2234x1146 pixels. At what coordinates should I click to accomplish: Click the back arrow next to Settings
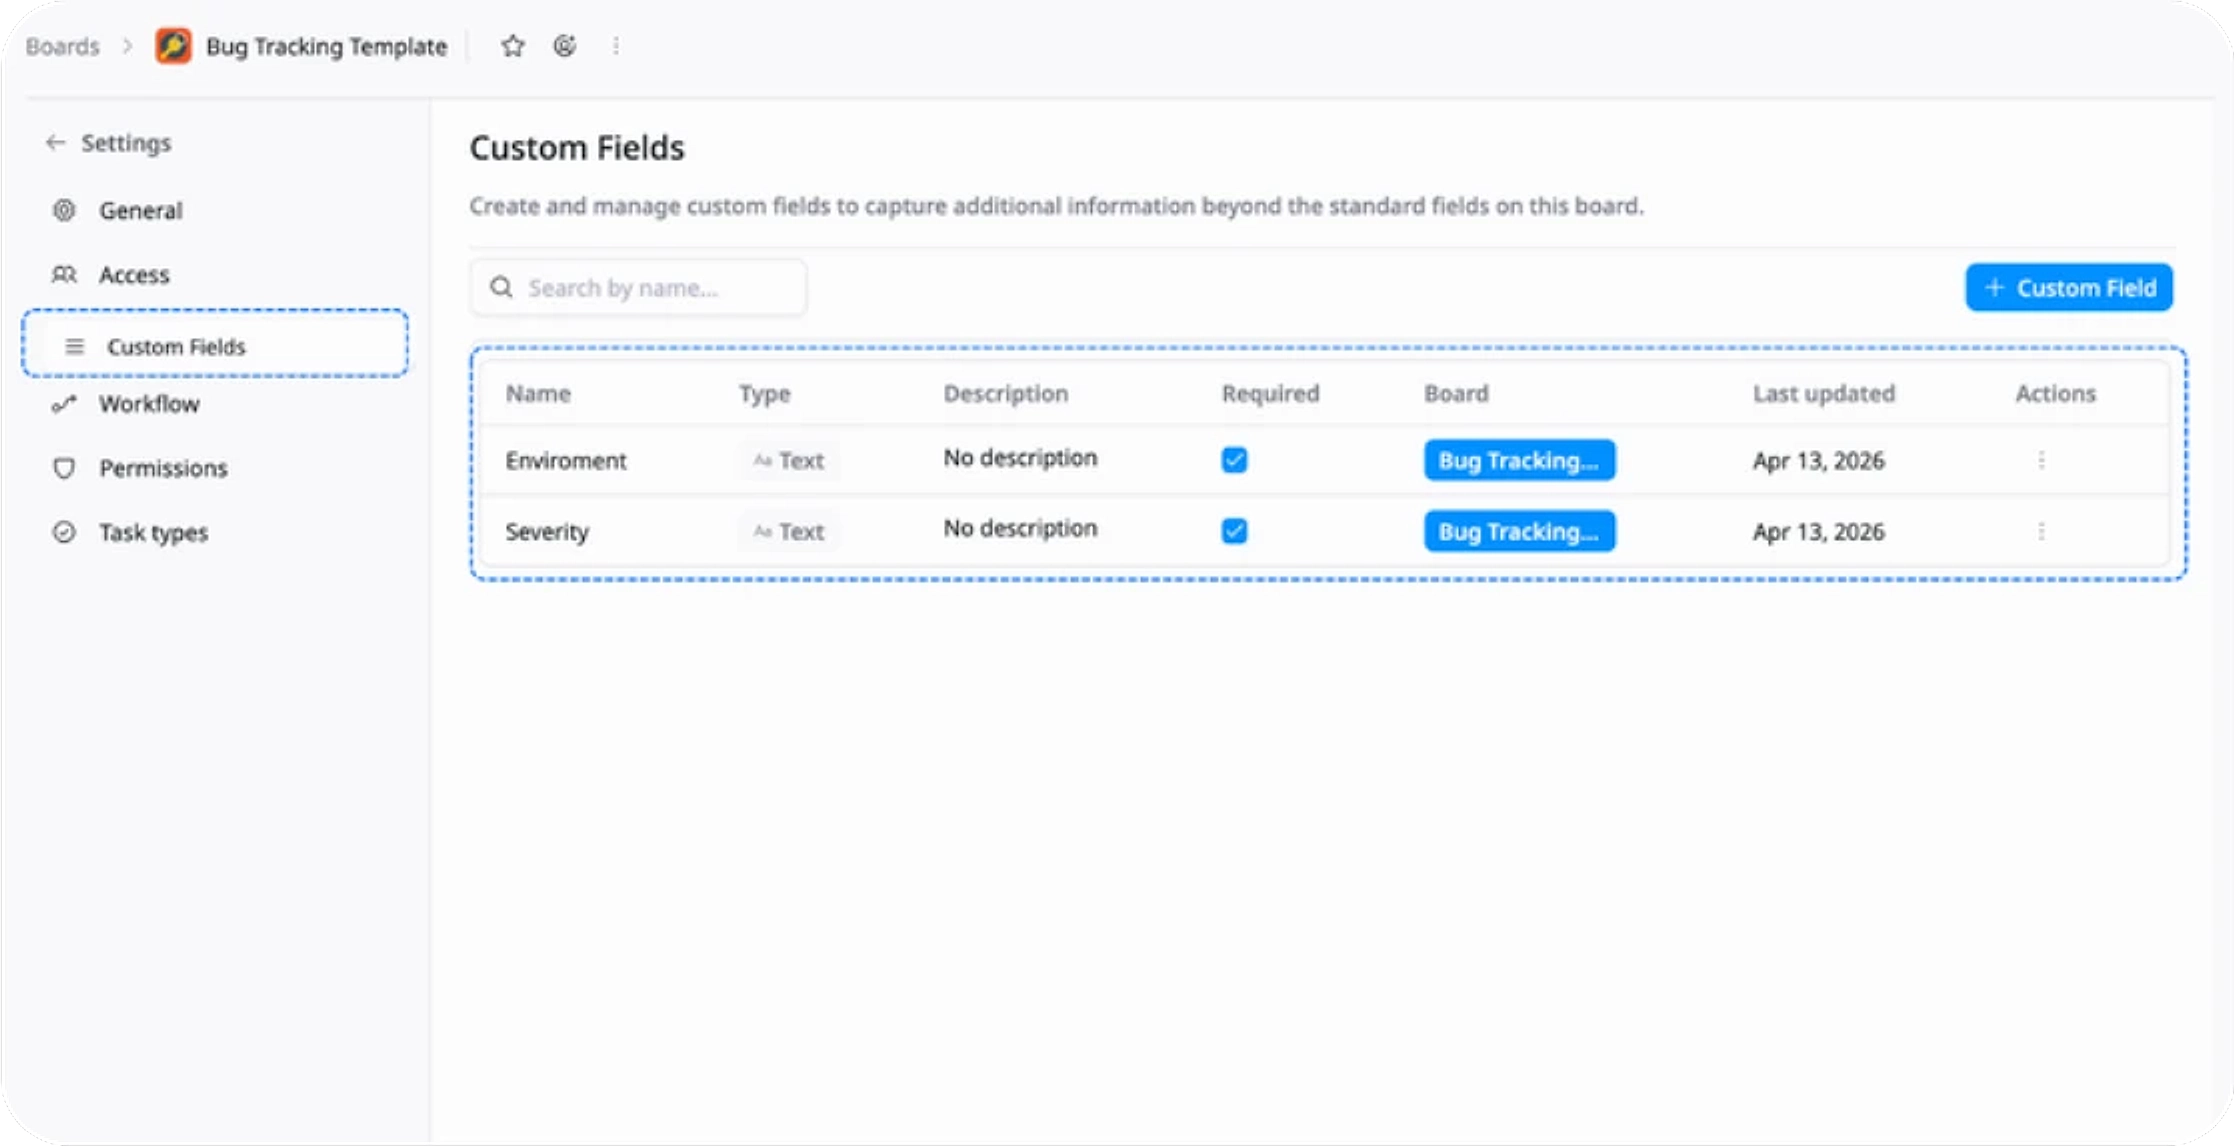[55, 143]
